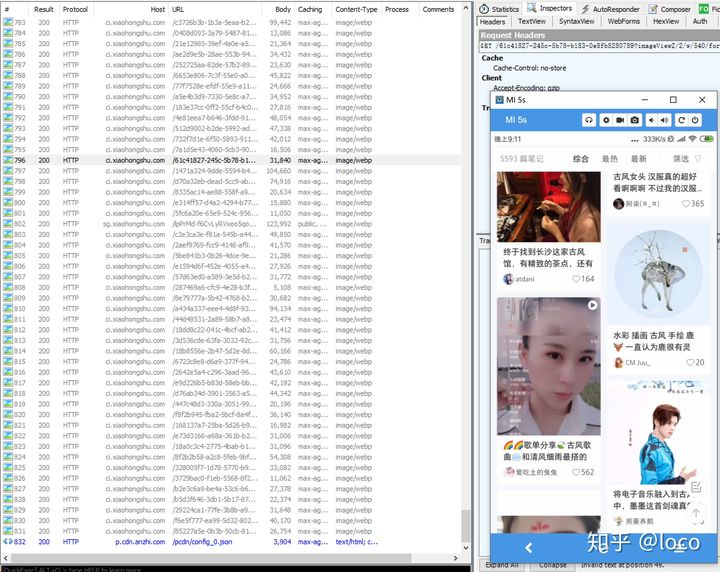The width and height of the screenshot is (720, 572).
Task: Select the session row for p.cdn.anzhi.com
Action: click(x=231, y=542)
